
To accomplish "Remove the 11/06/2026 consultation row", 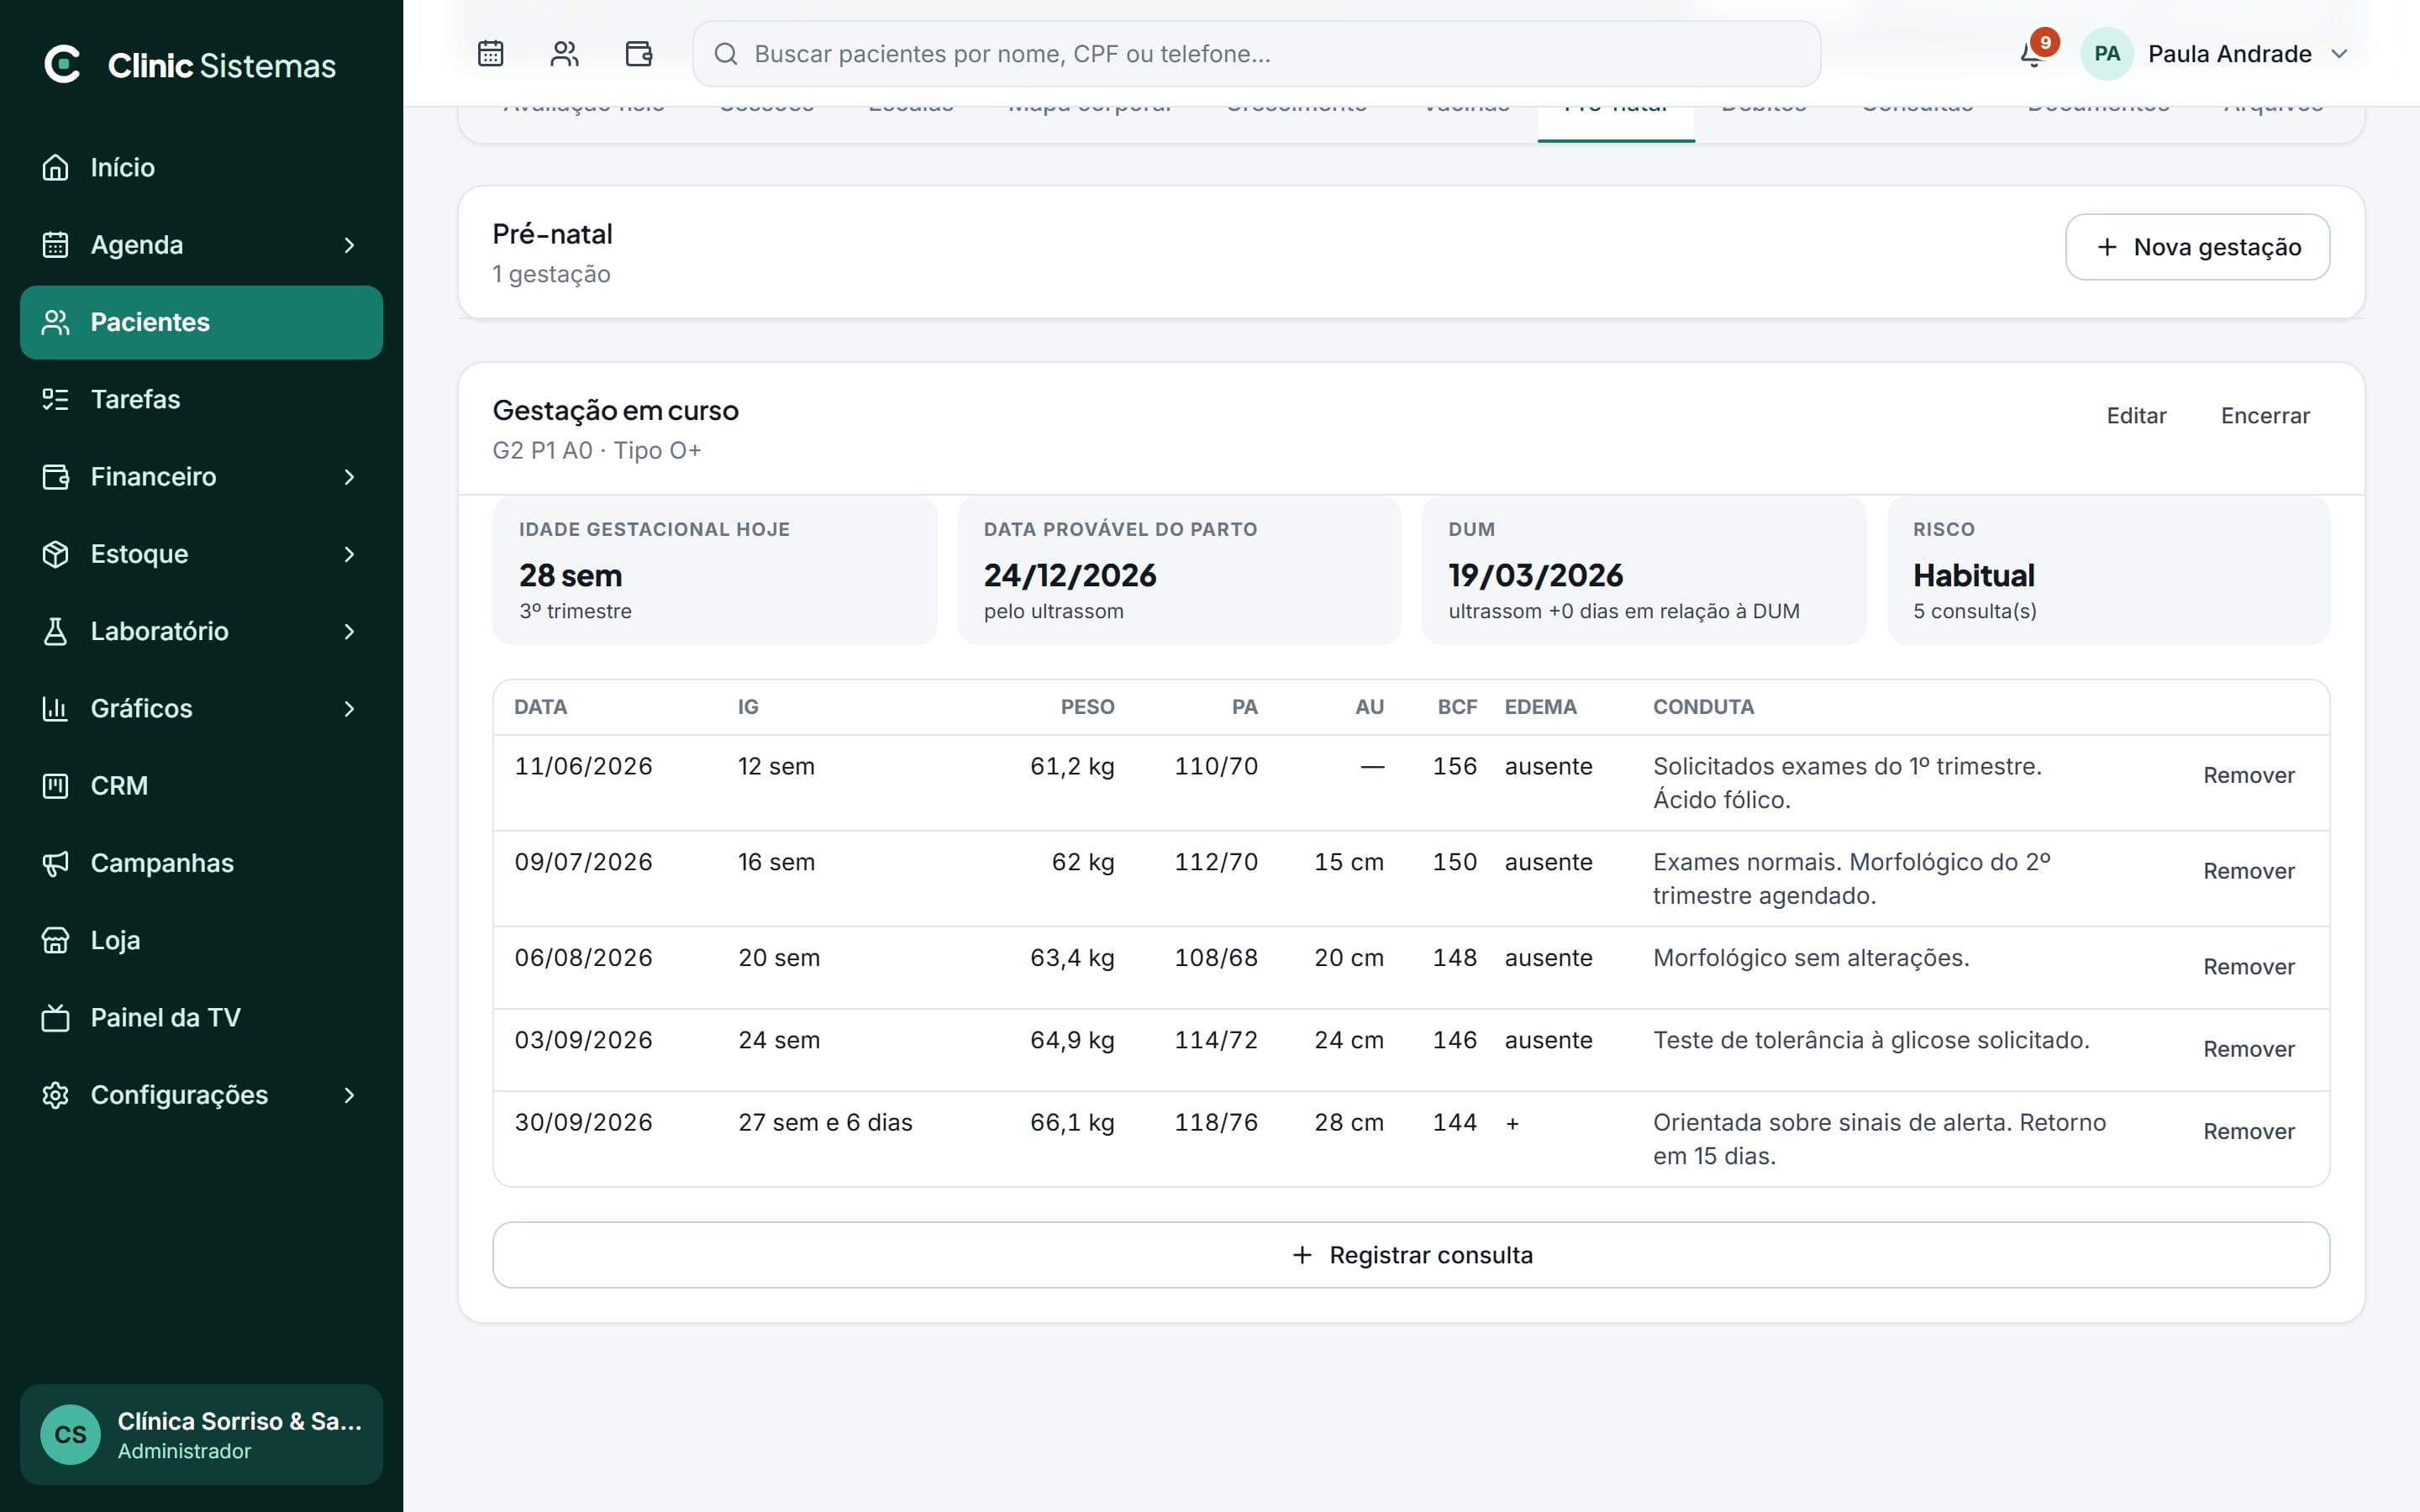I will 2248,775.
